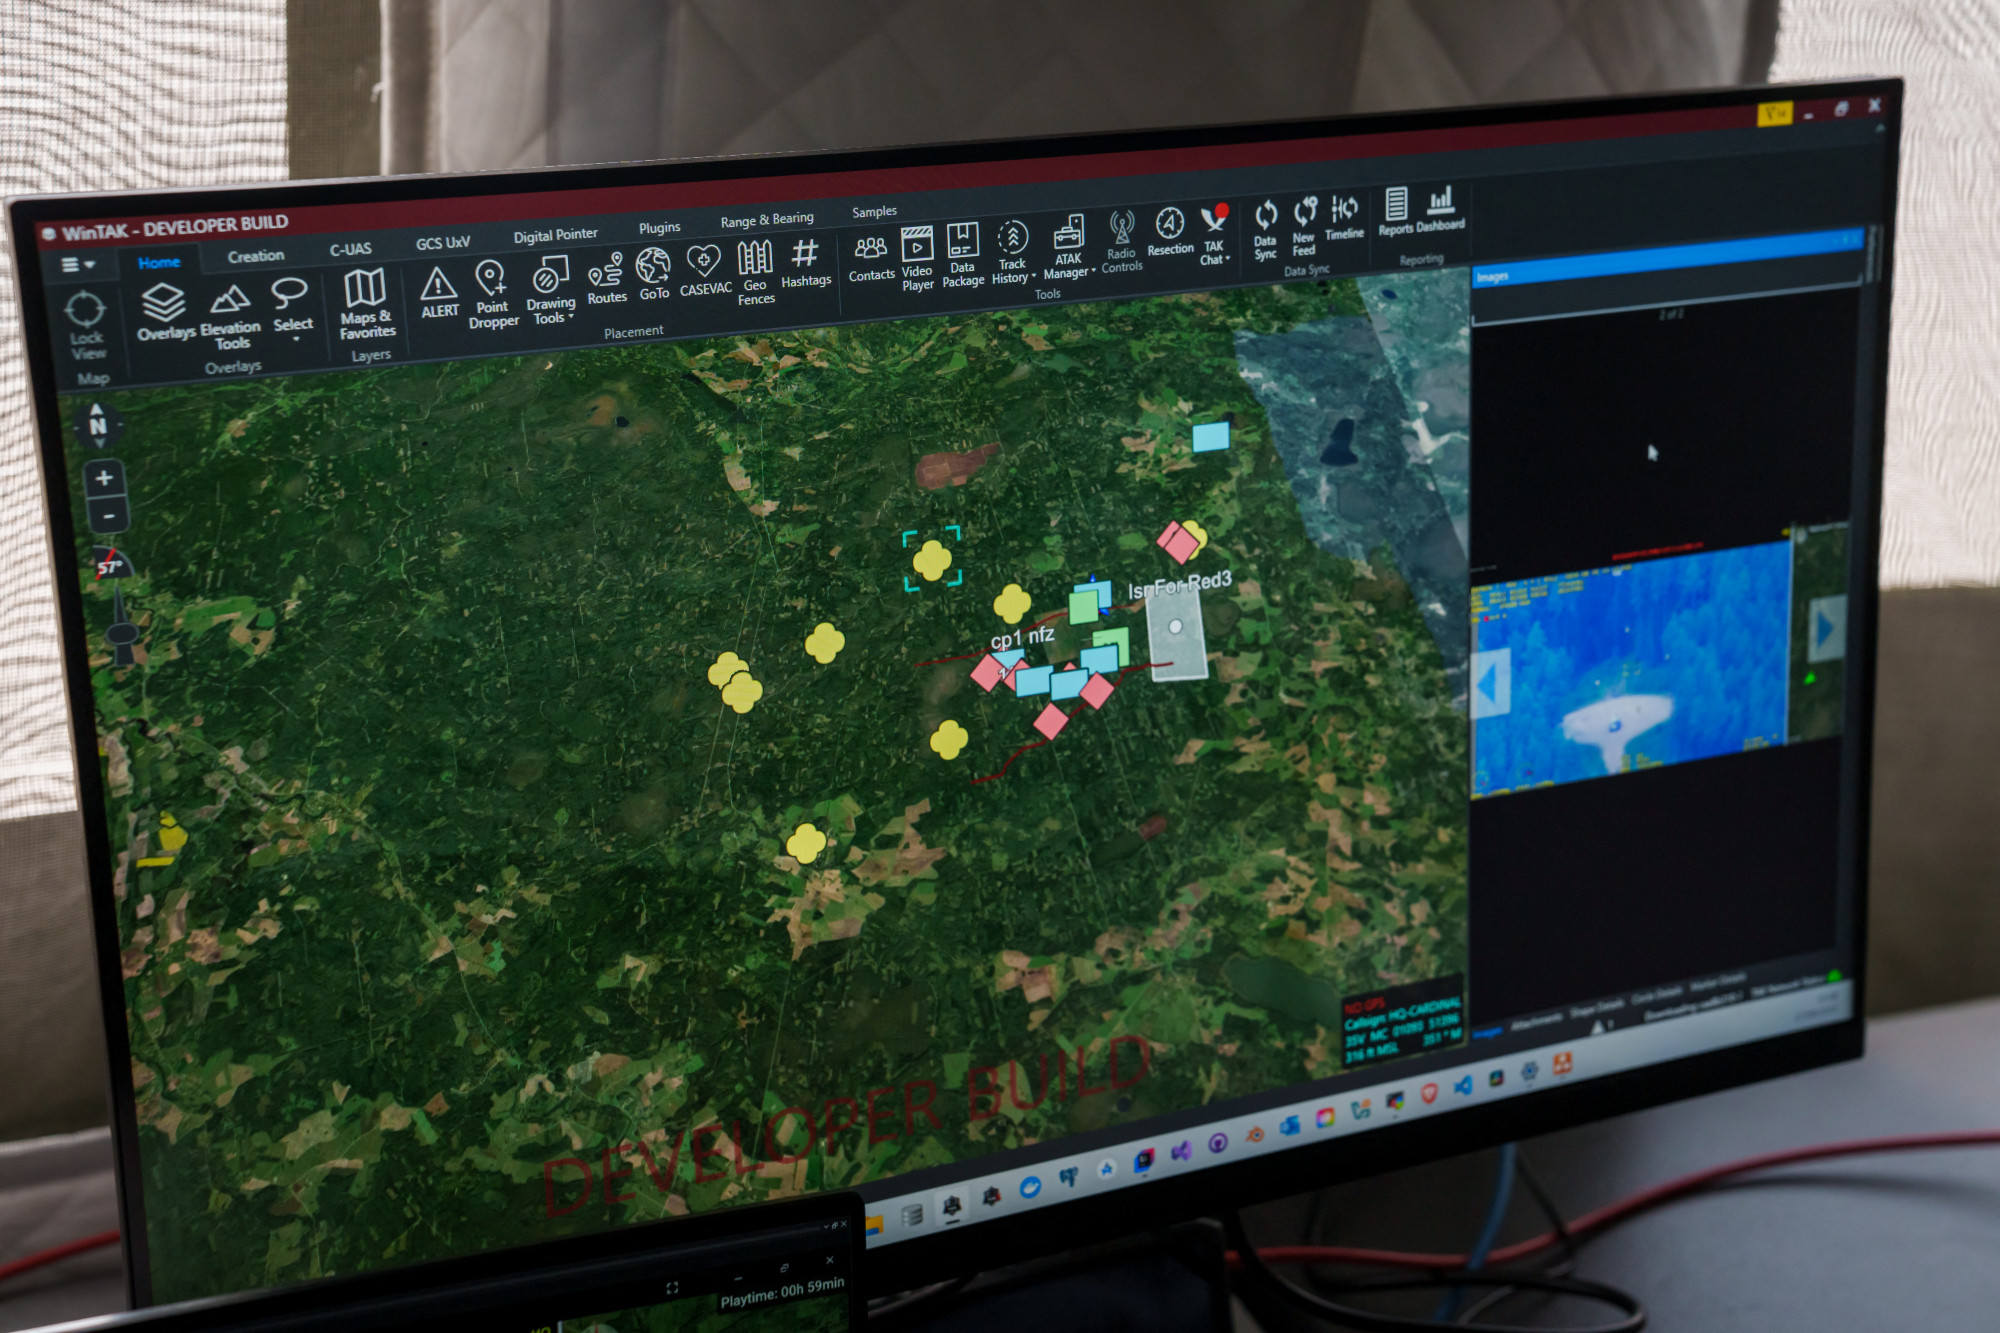
Task: Open the Data Package tool
Action: point(963,255)
